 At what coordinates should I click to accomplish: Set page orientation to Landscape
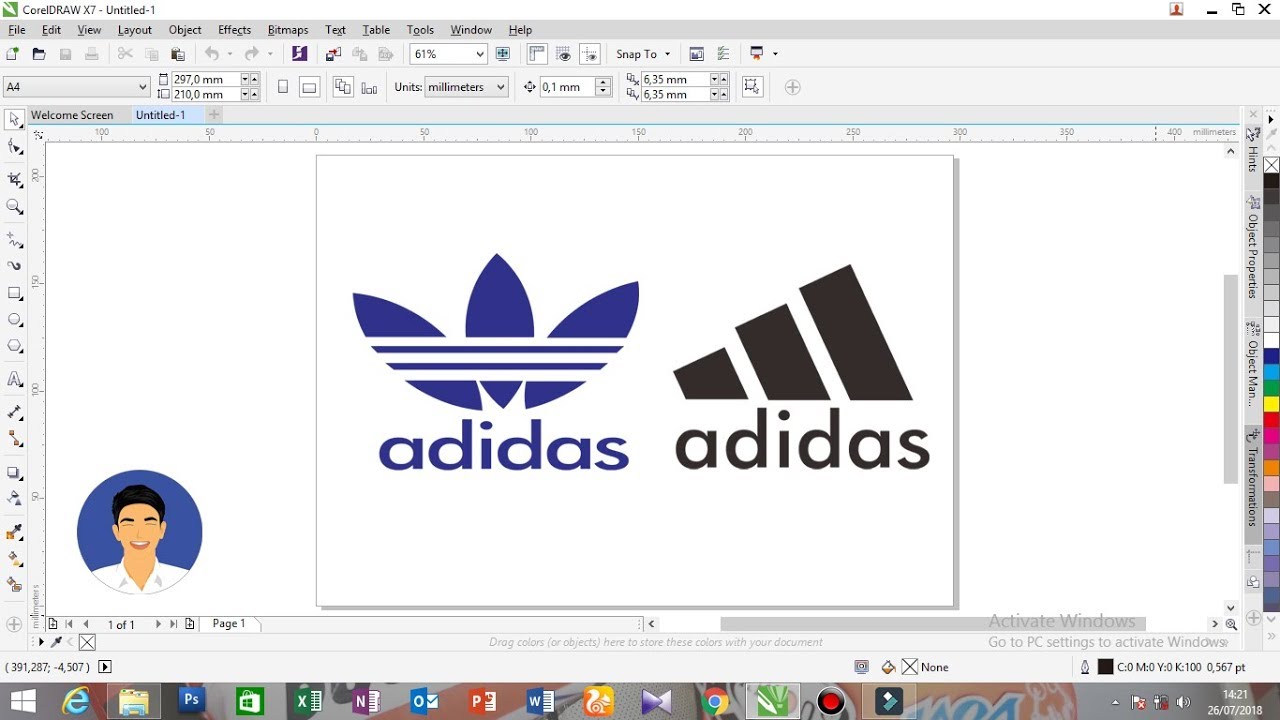tap(309, 87)
